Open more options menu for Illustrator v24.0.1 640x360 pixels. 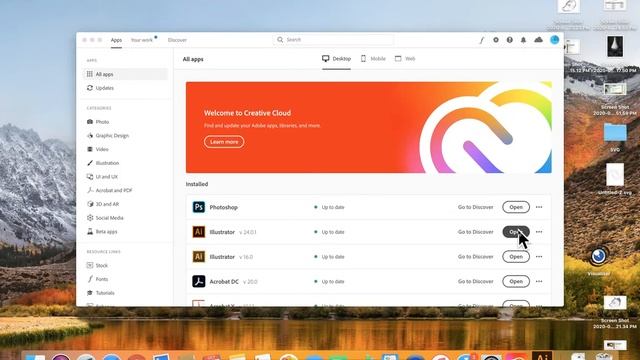tap(539, 232)
